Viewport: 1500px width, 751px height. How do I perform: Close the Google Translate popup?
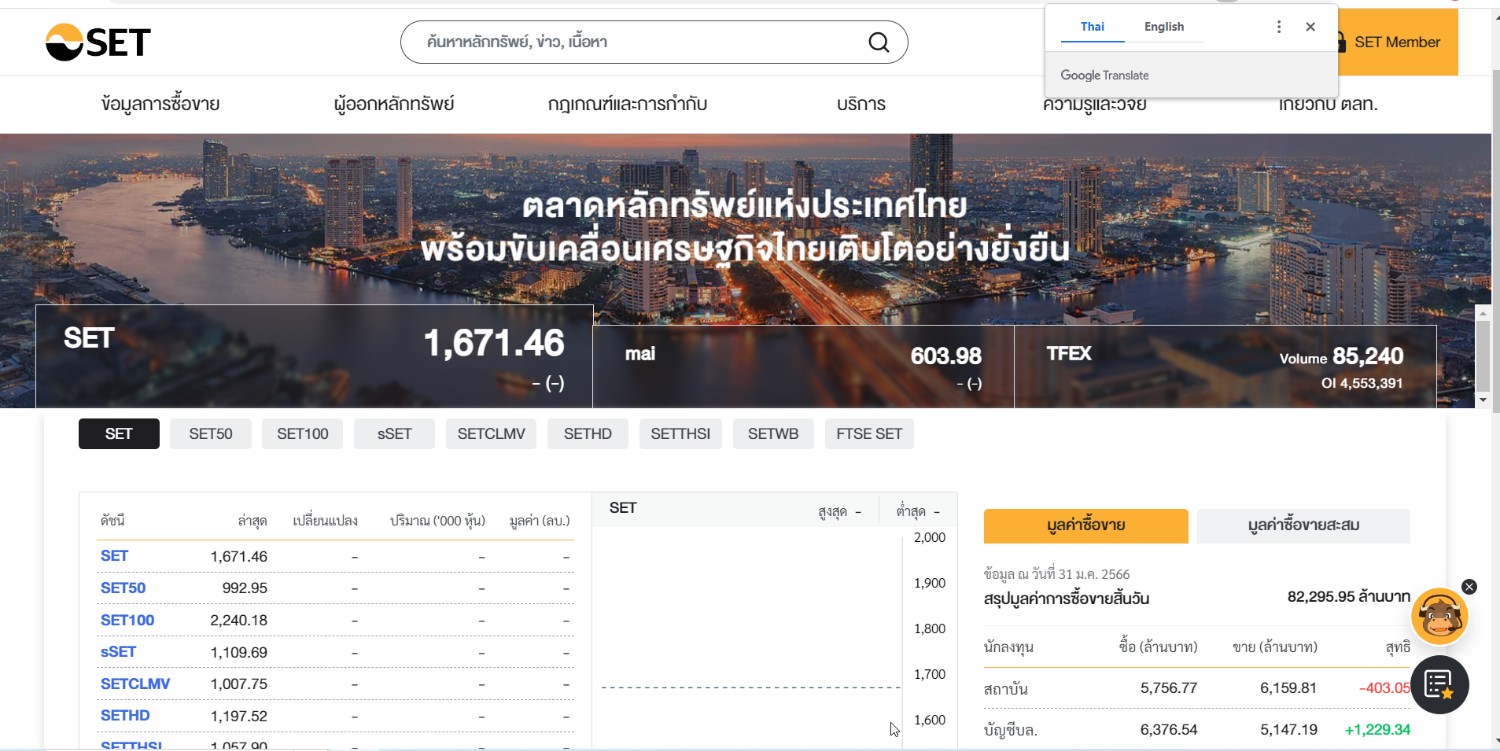(1310, 27)
